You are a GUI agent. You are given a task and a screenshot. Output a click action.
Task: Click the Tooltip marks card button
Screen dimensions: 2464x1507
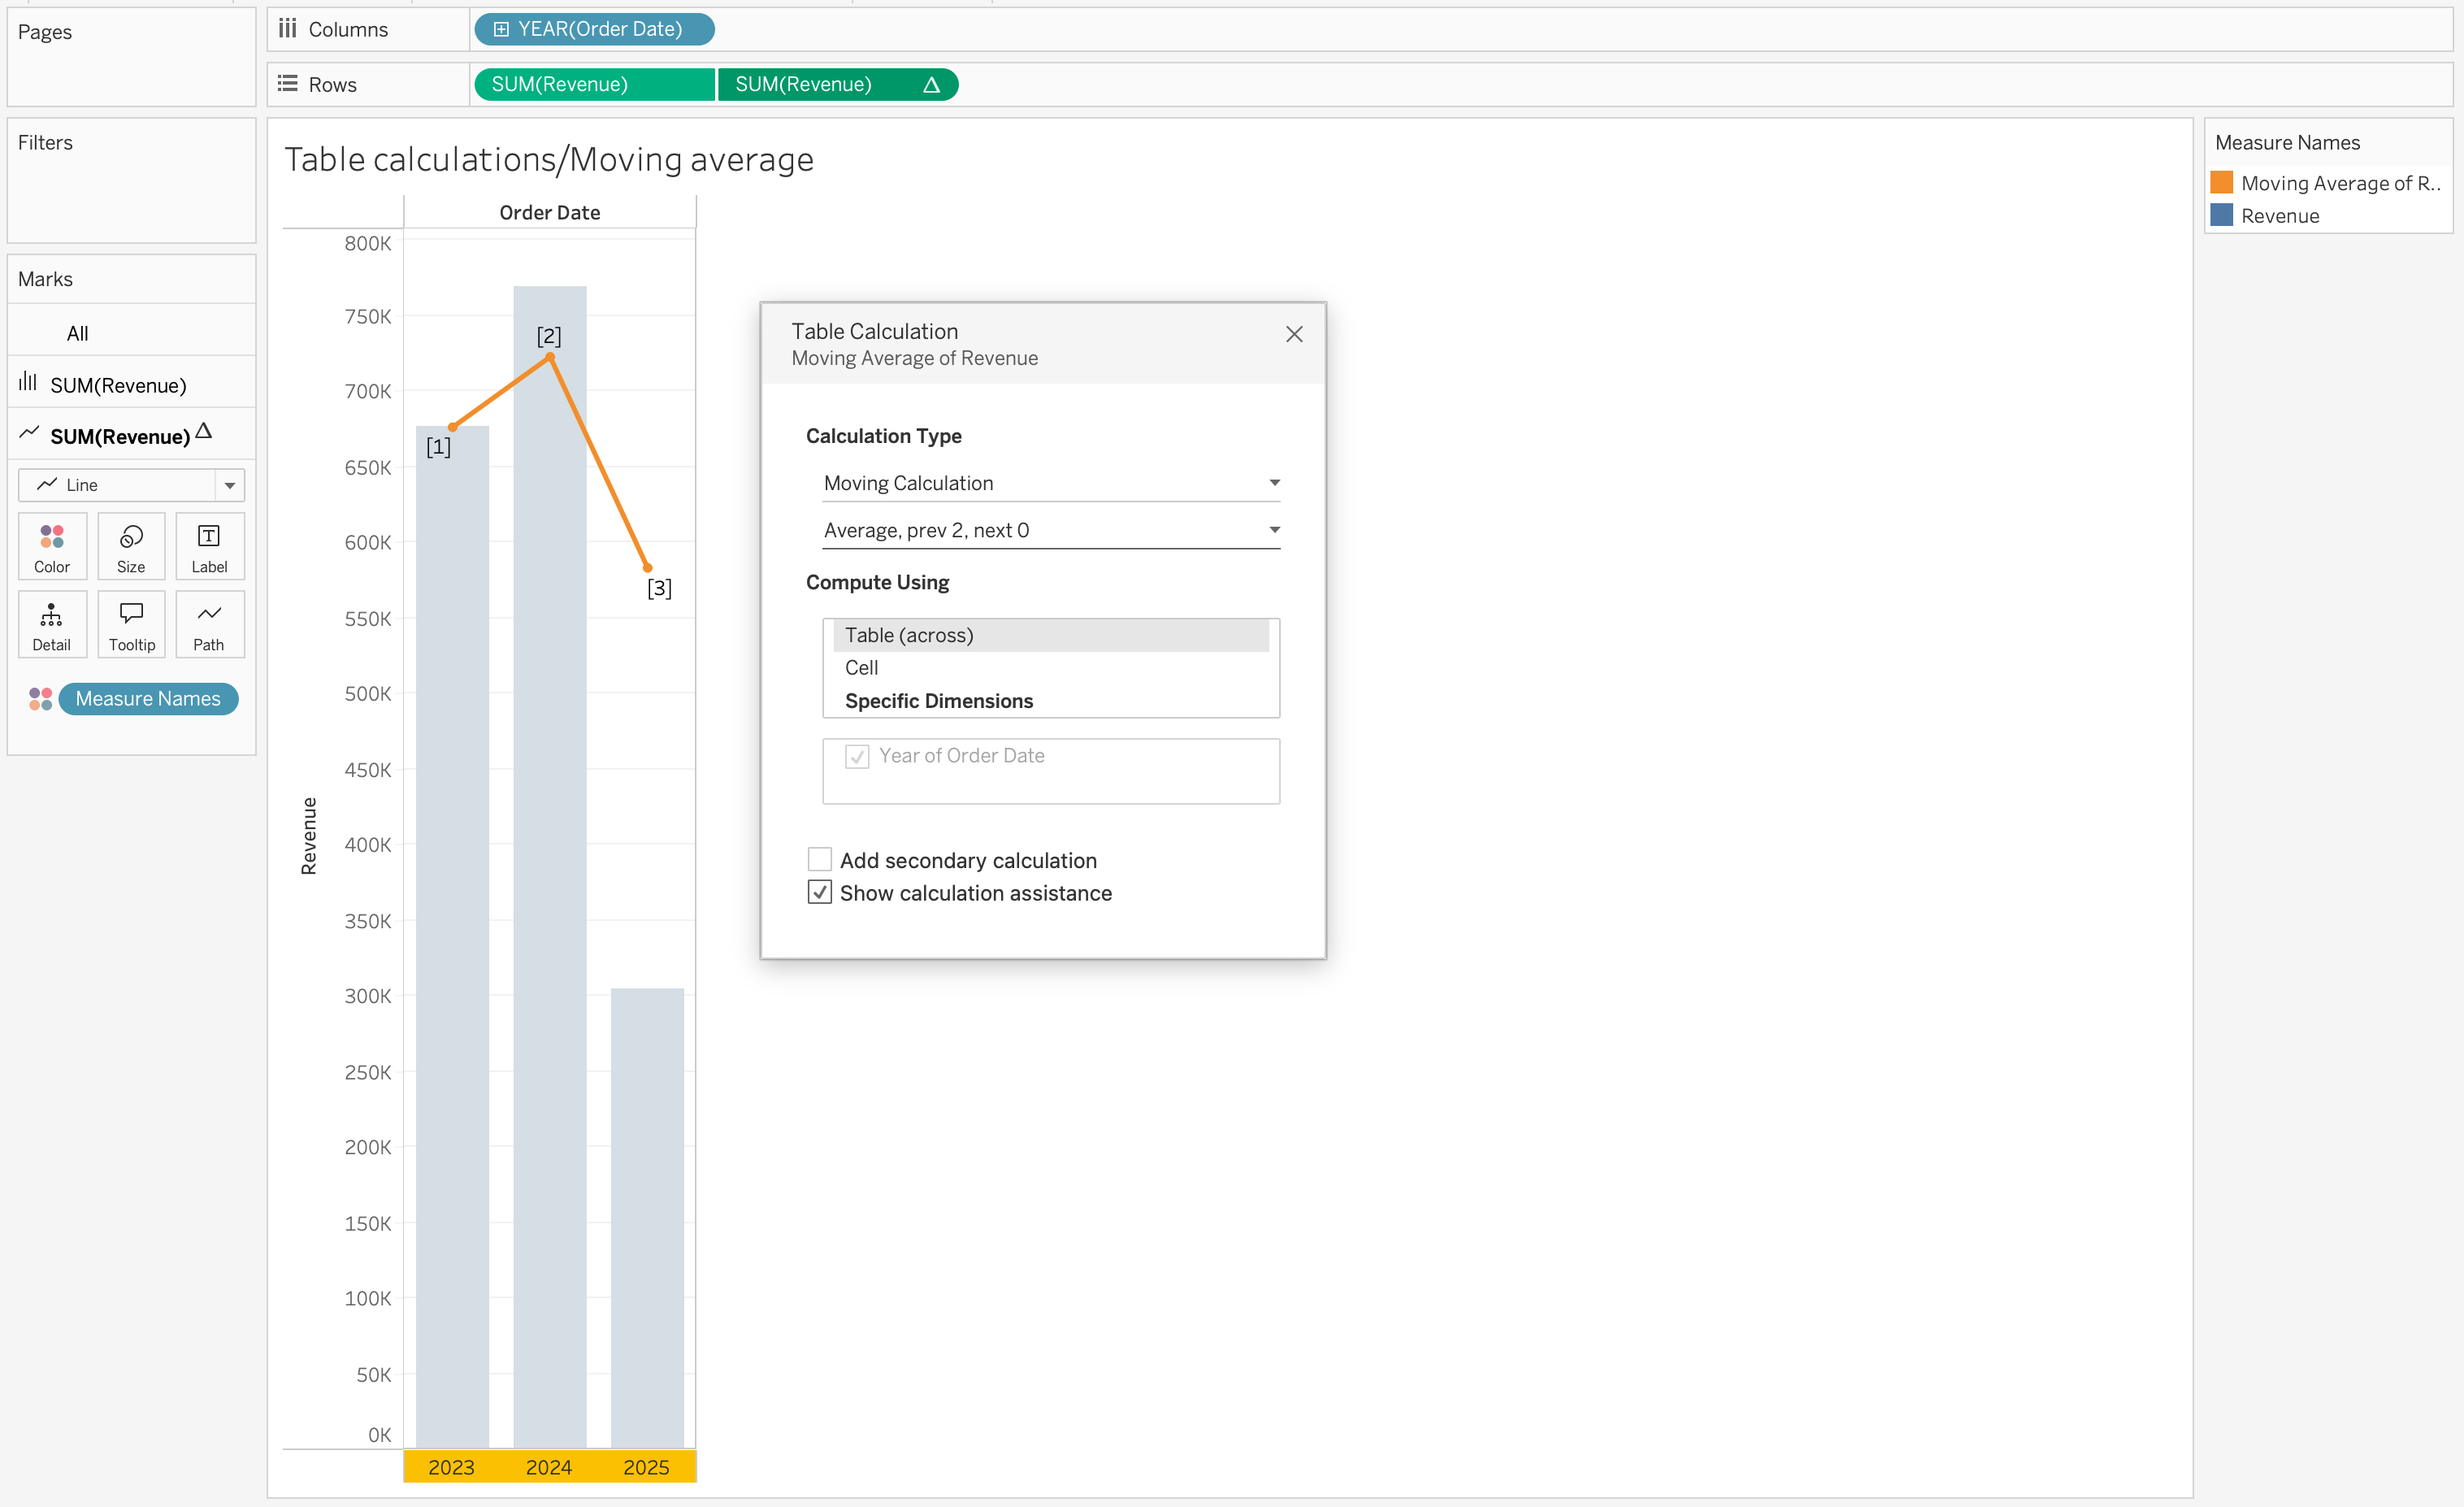pos(131,625)
